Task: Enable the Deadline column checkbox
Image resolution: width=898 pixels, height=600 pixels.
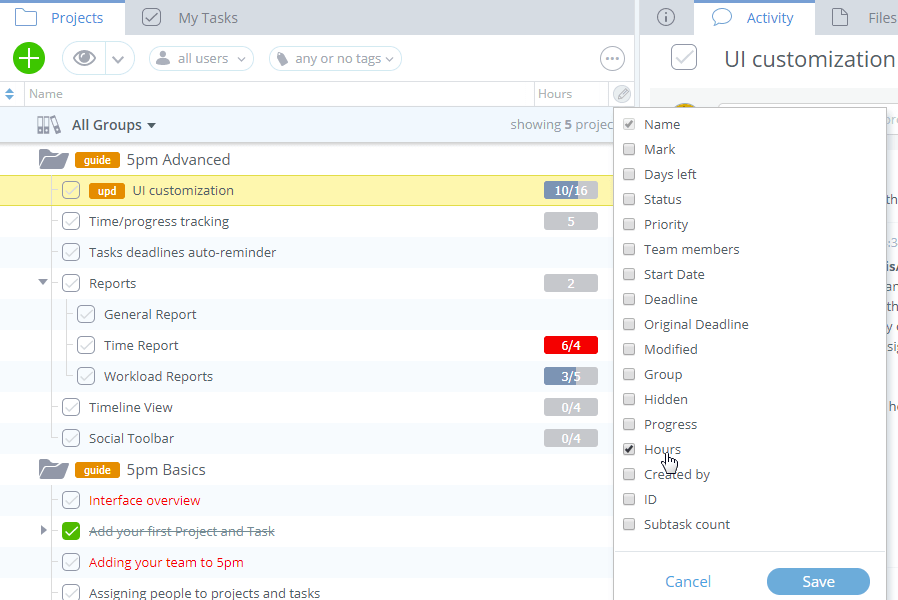Action: pos(629,299)
